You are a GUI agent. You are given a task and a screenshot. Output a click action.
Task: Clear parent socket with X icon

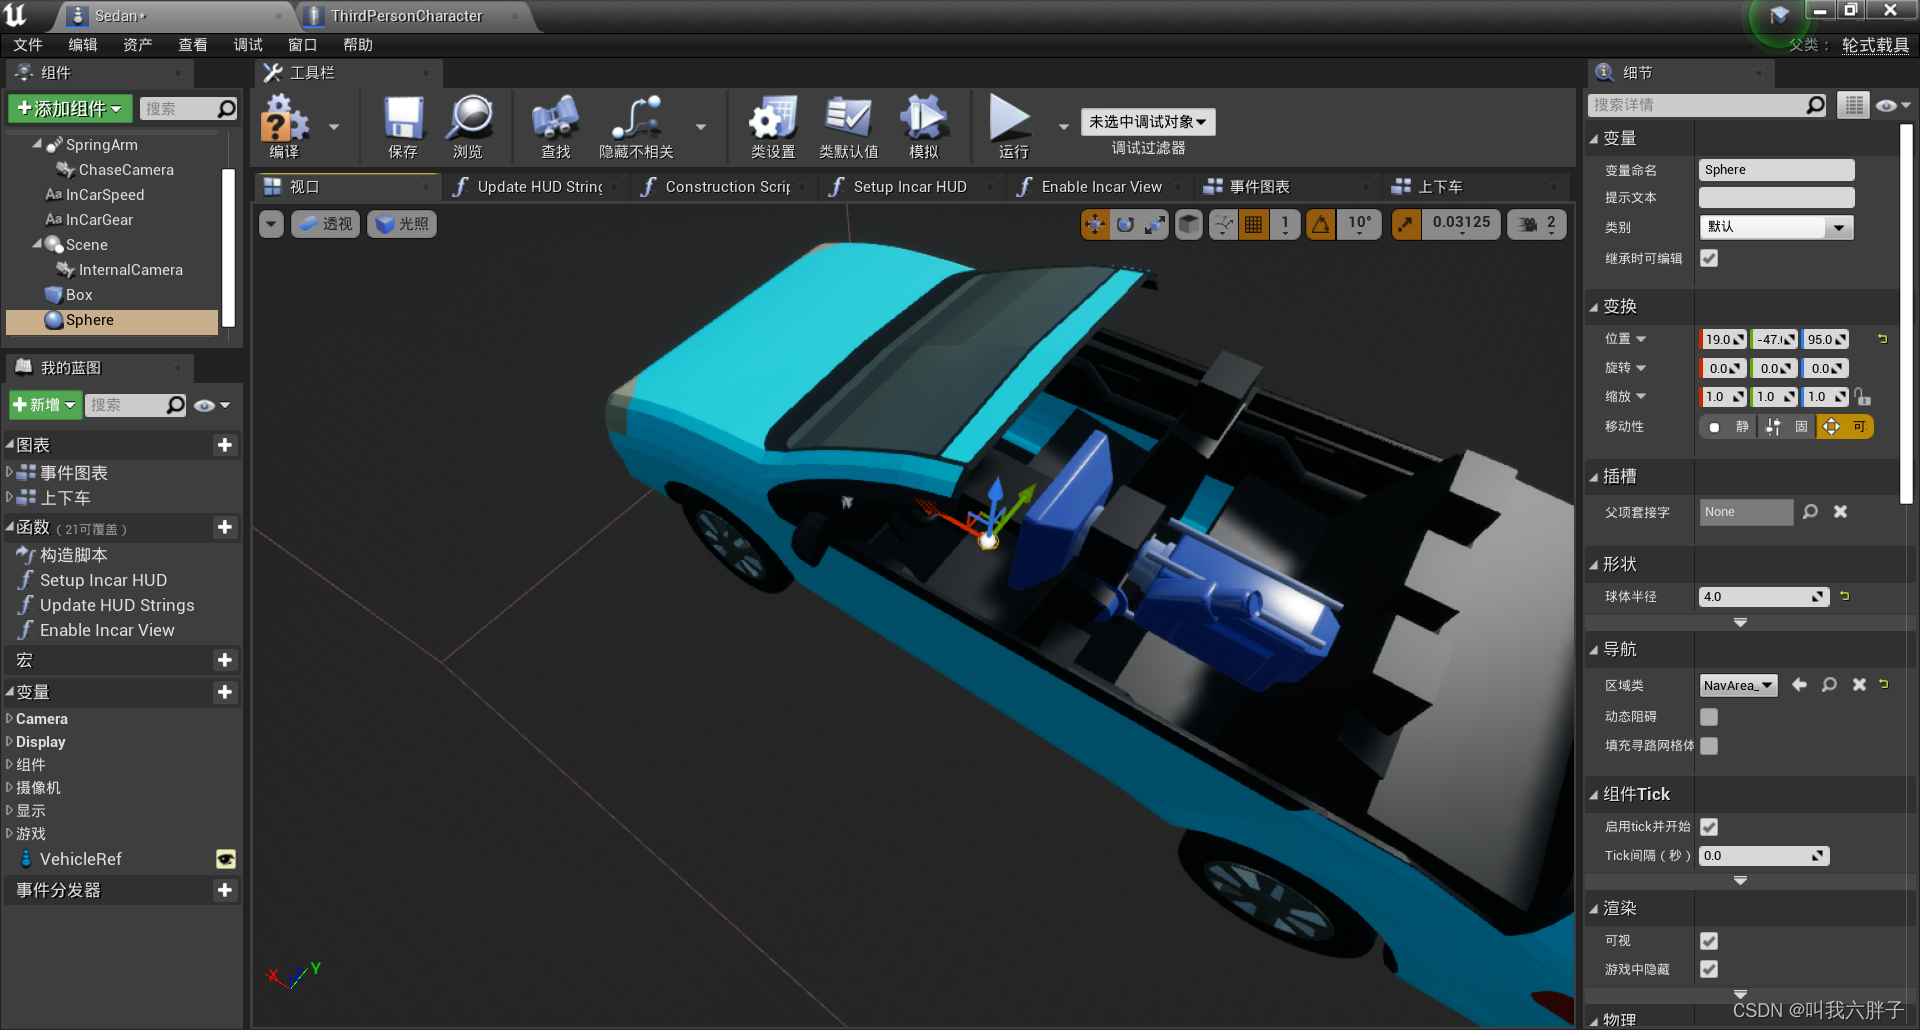1840,512
